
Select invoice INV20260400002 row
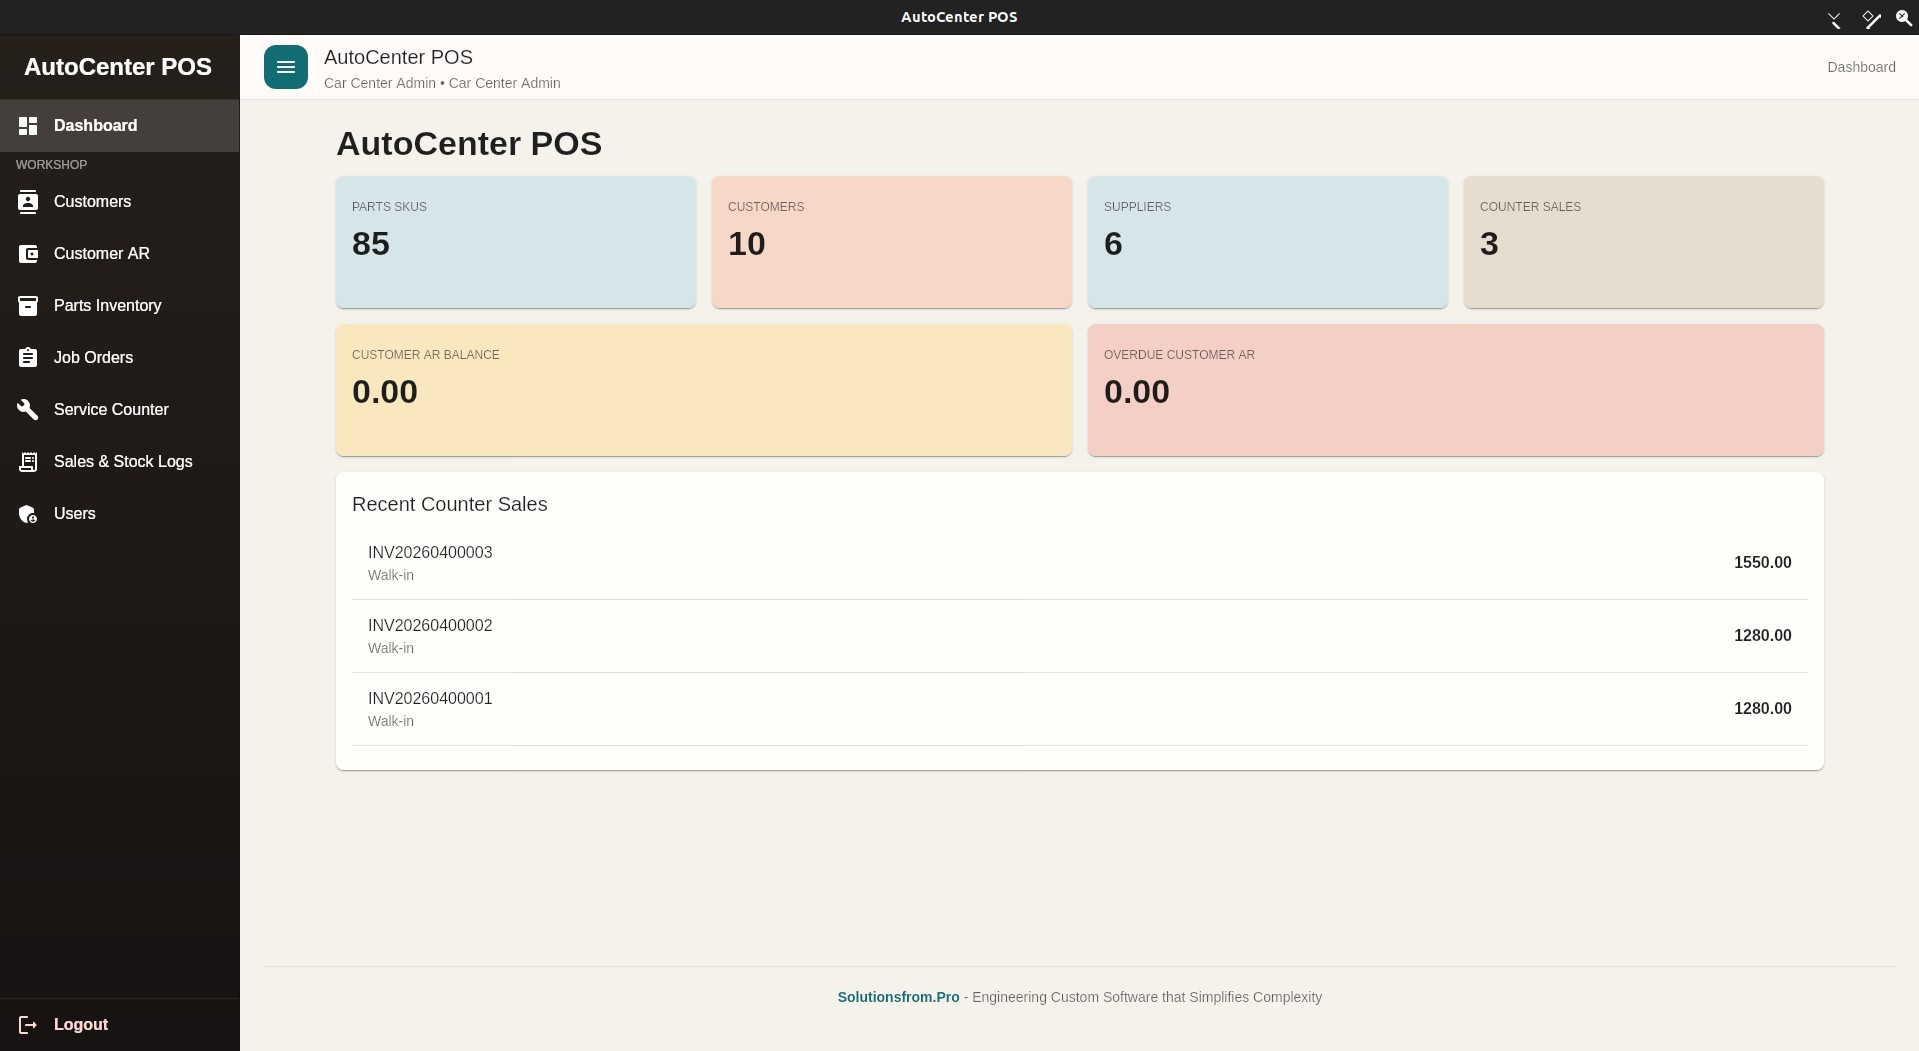[1080, 636]
